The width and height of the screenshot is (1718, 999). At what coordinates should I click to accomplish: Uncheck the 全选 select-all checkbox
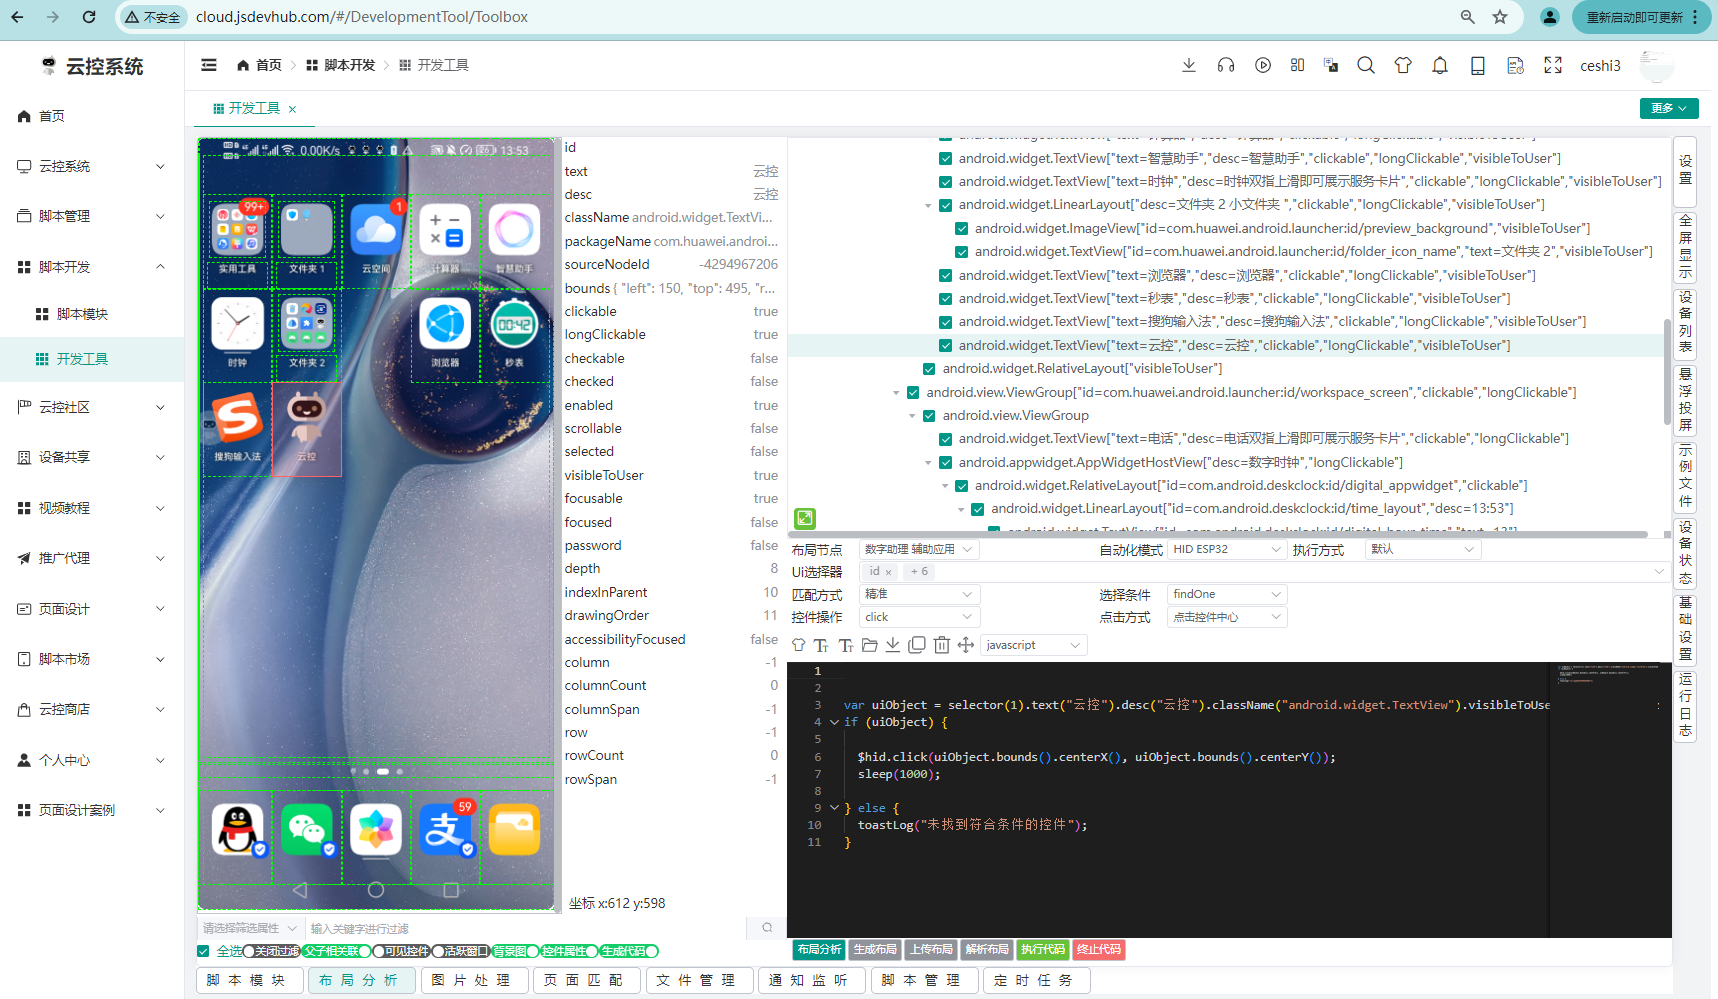pos(203,951)
